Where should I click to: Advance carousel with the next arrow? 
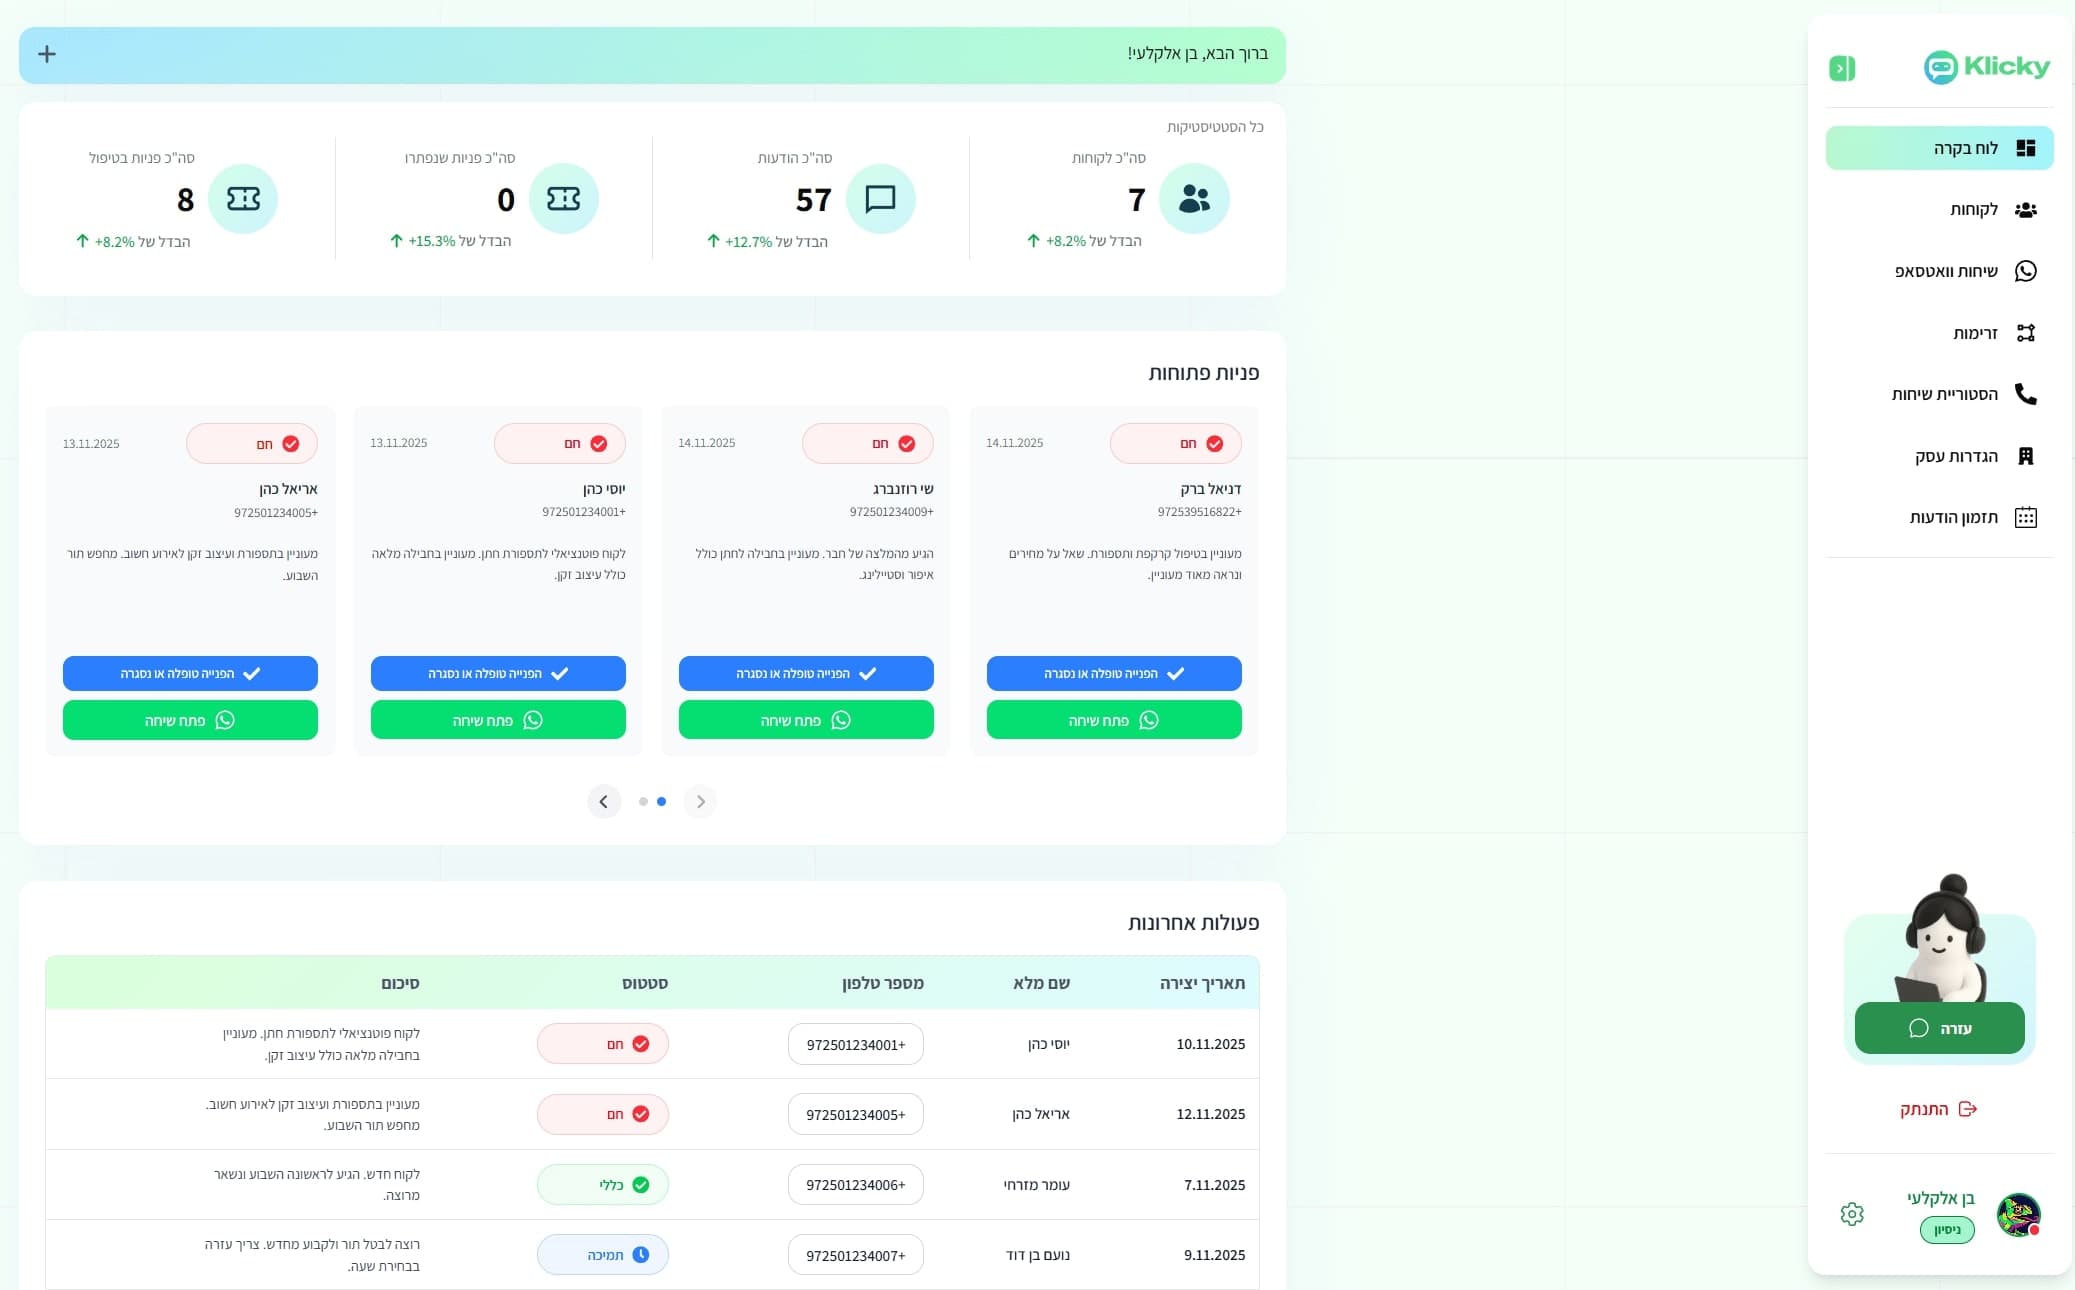click(x=700, y=801)
